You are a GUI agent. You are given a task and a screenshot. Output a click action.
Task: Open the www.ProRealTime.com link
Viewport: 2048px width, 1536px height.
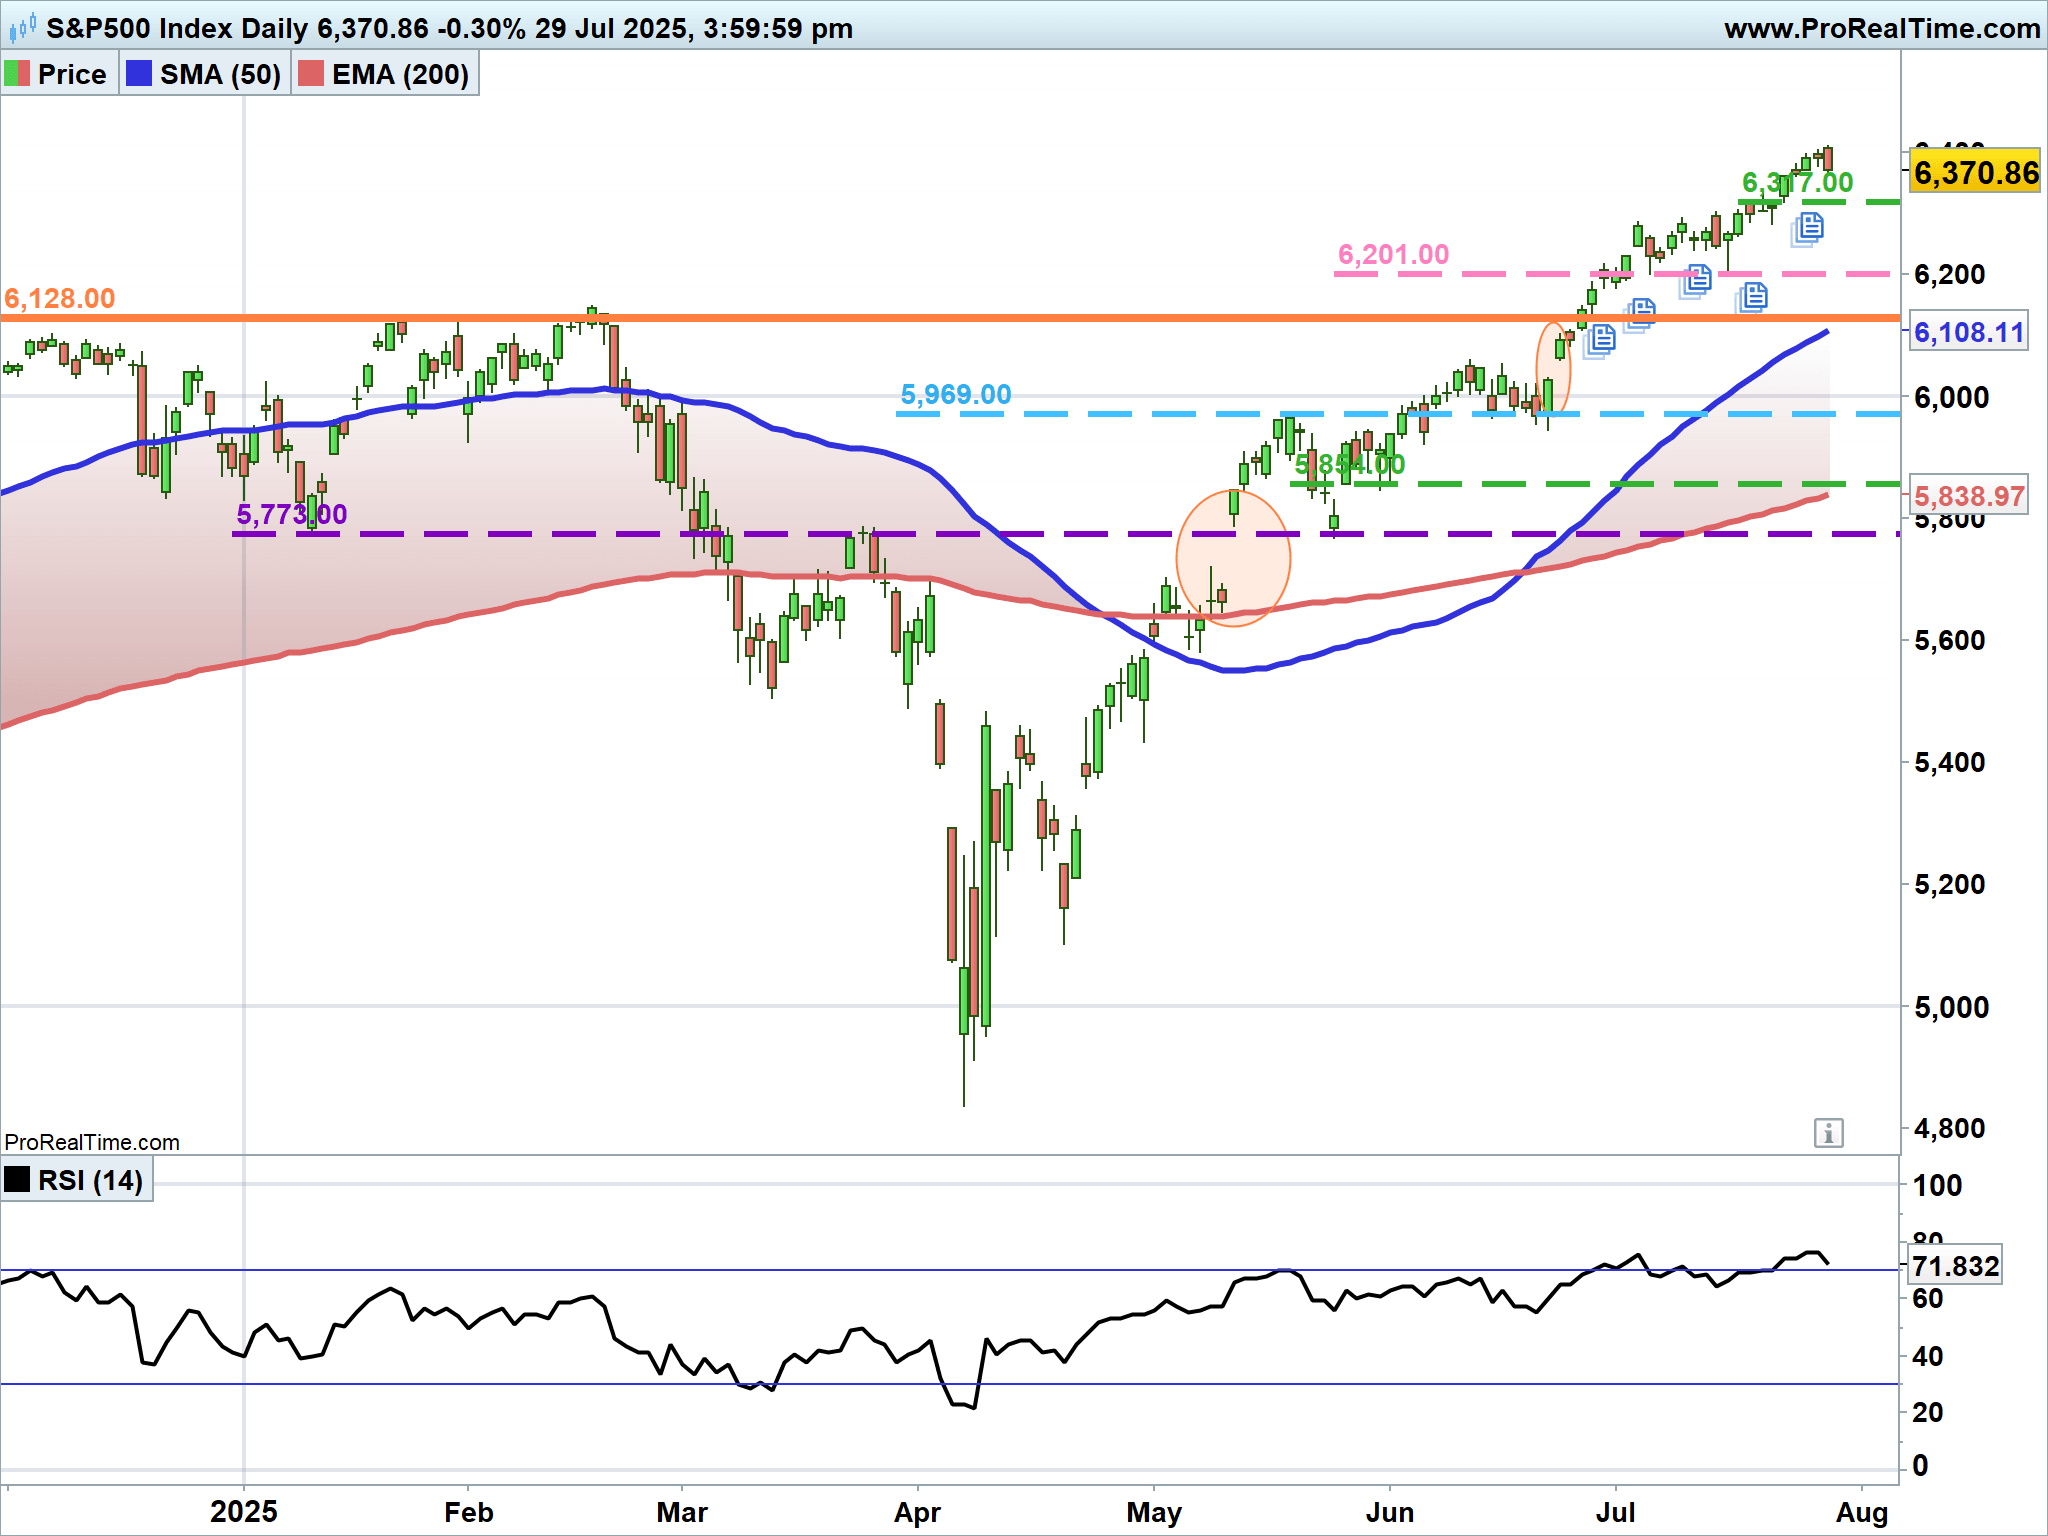coord(1882,28)
